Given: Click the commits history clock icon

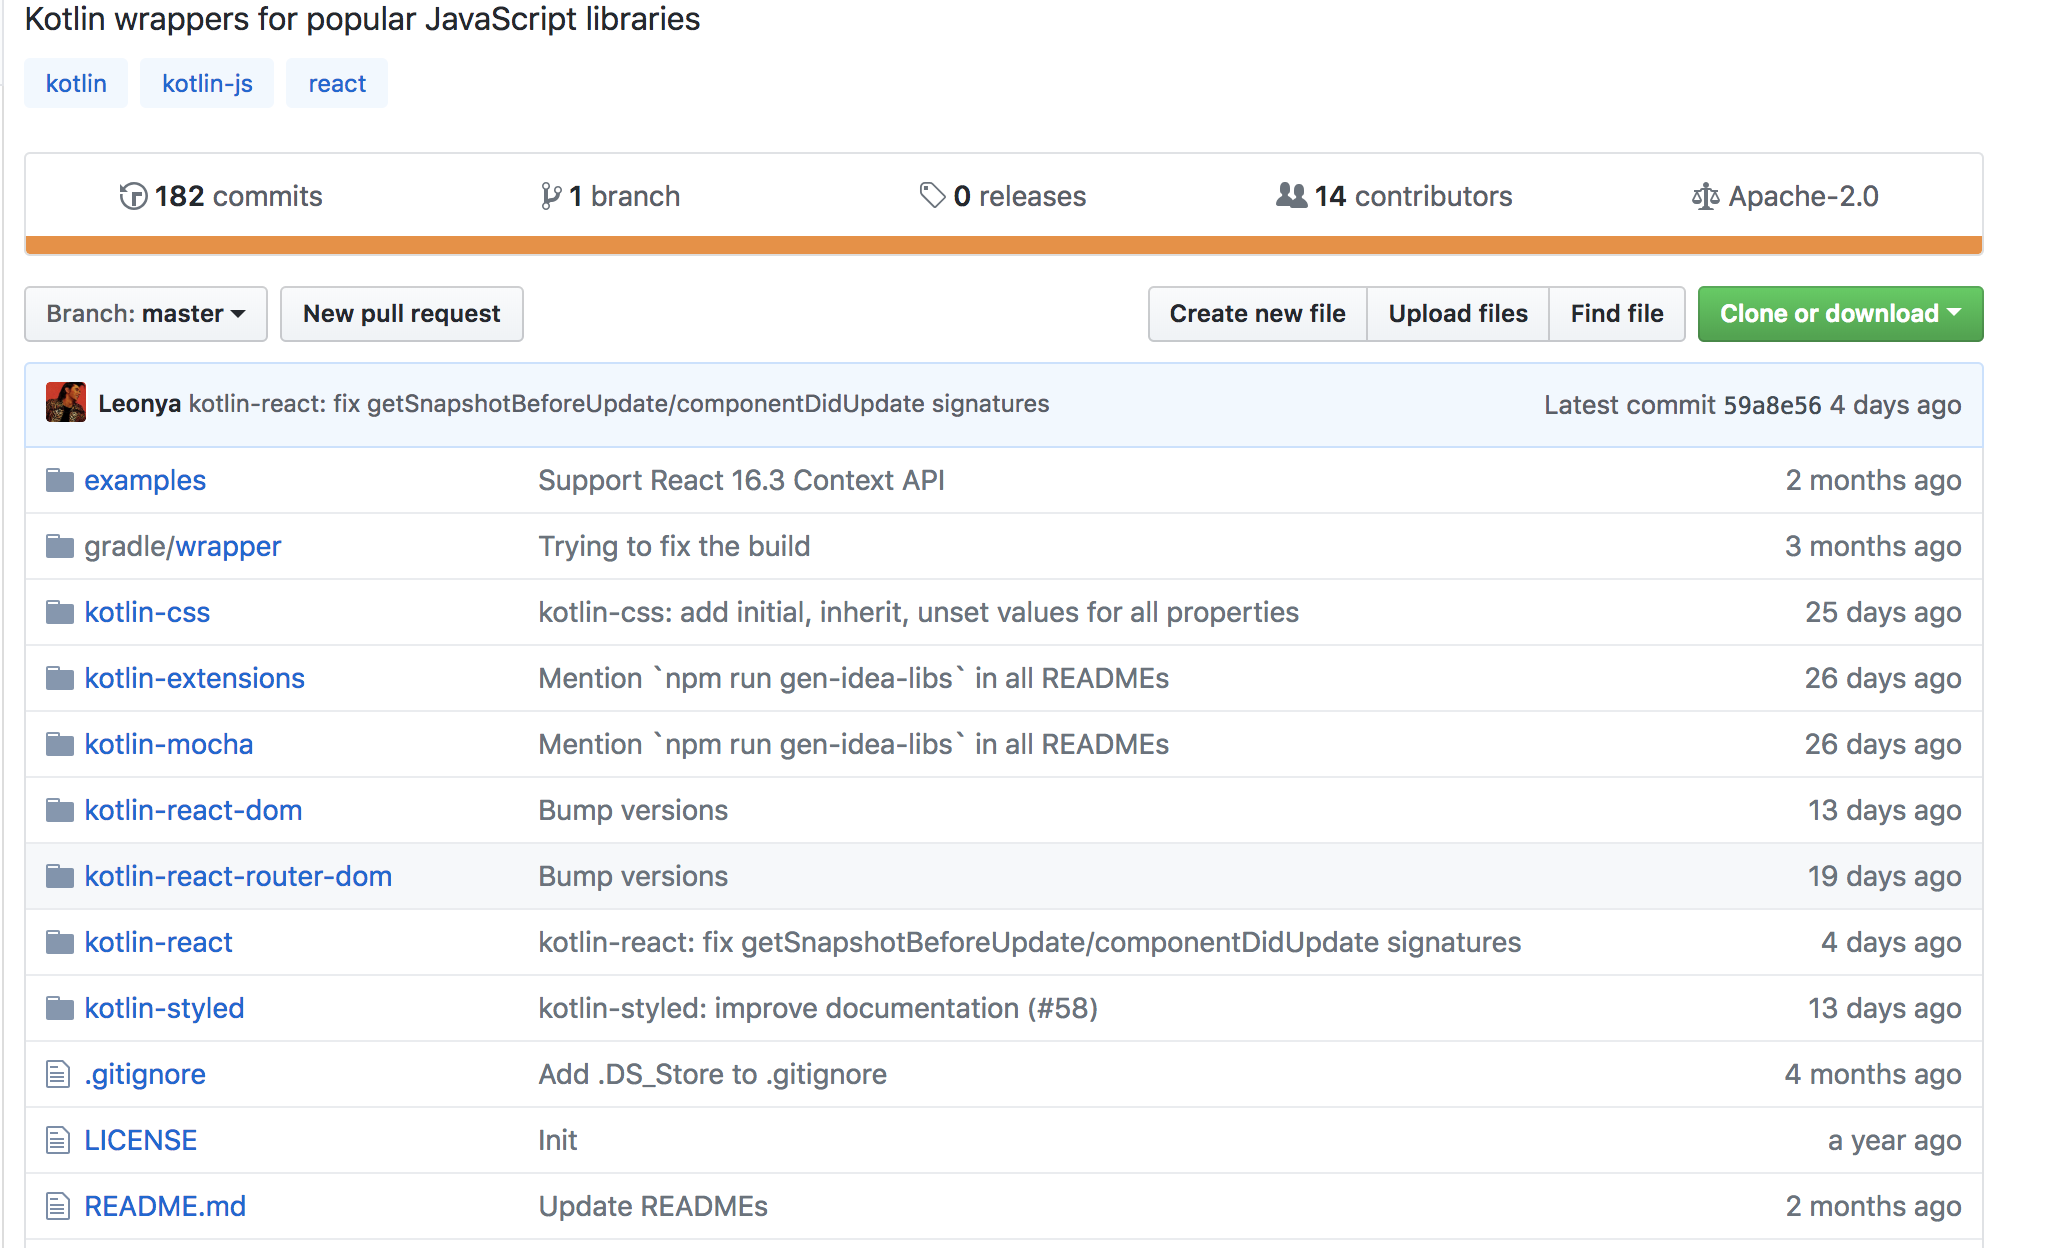Looking at the screenshot, I should click(133, 196).
